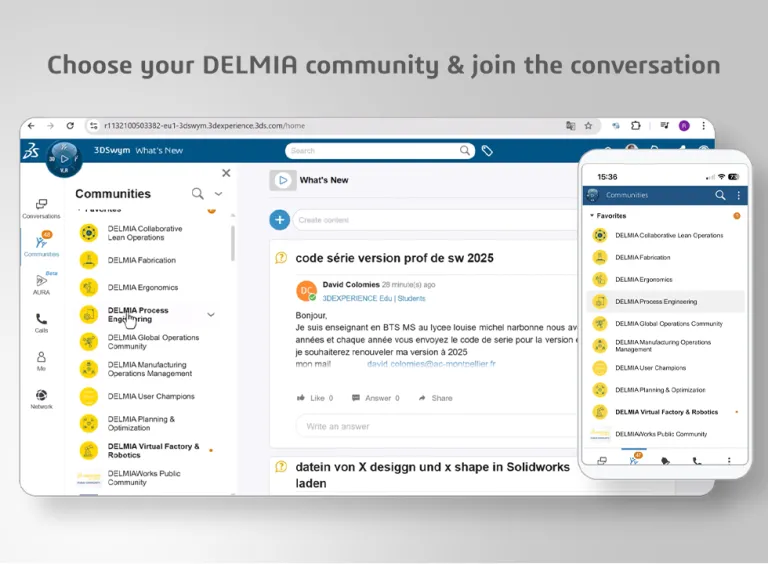This screenshot has width=768, height=564.
Task: Open the post 'code série version prof de sw 2025'
Action: (394, 258)
